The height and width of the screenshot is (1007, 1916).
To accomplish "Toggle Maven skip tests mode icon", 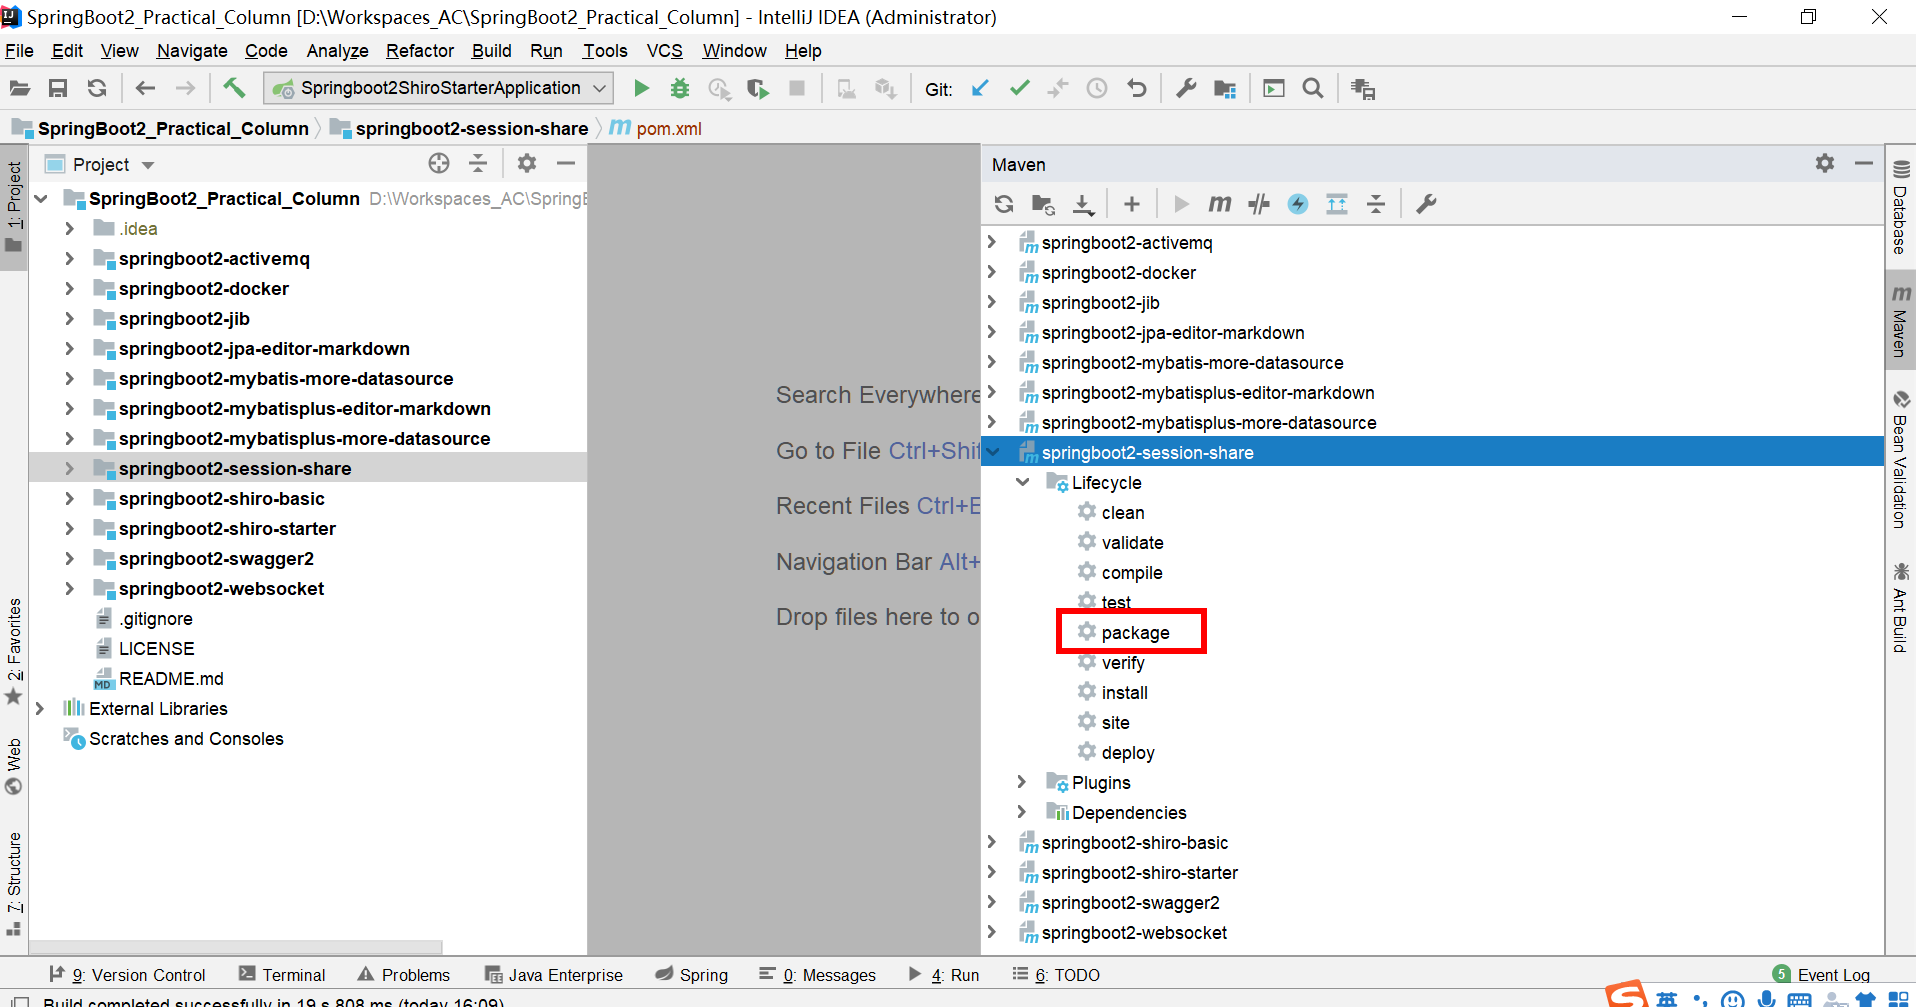I will (x=1298, y=204).
